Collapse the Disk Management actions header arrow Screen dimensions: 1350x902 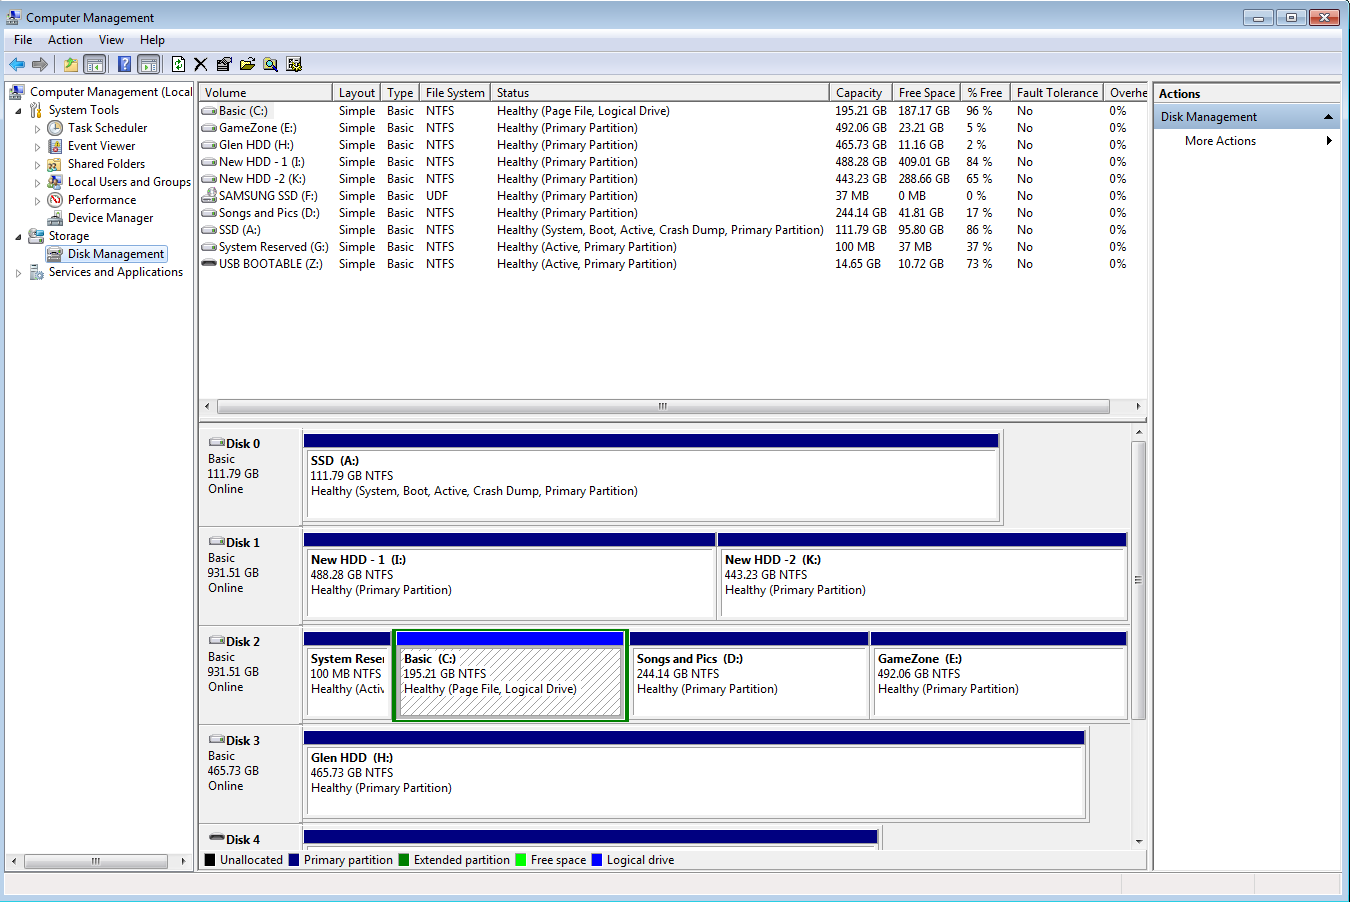click(x=1328, y=117)
